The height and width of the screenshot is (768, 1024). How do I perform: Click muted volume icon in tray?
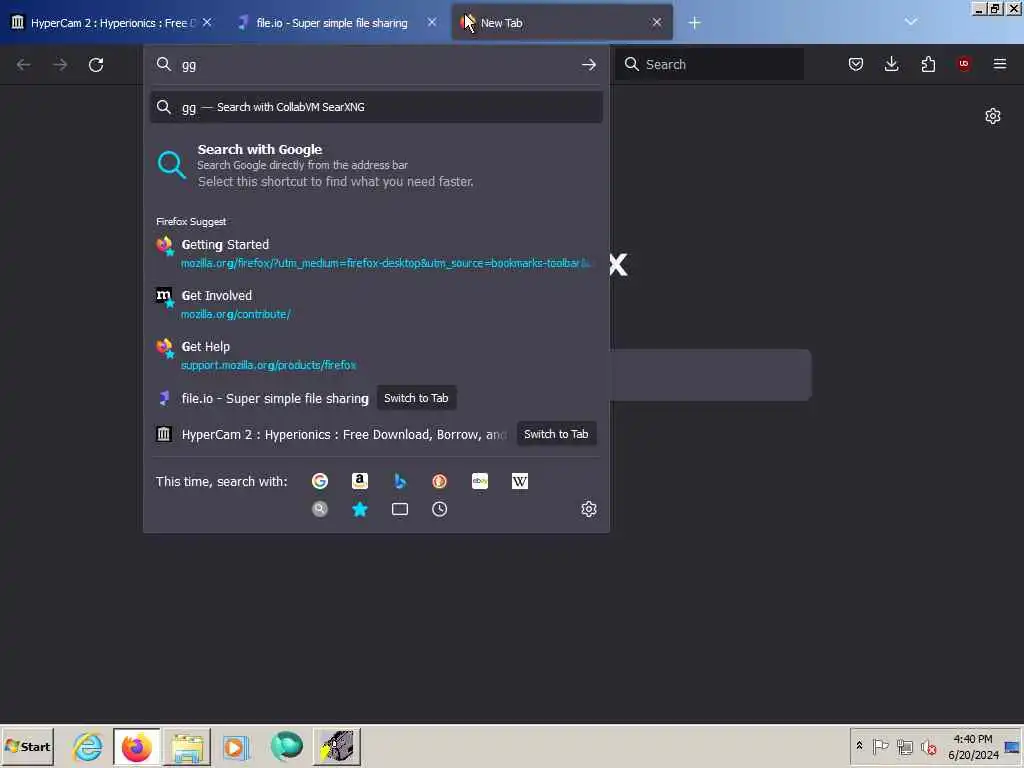(928, 746)
